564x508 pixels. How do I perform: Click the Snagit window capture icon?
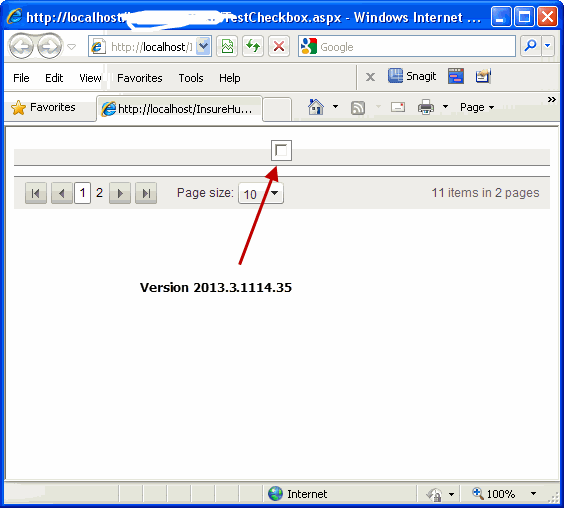point(456,76)
